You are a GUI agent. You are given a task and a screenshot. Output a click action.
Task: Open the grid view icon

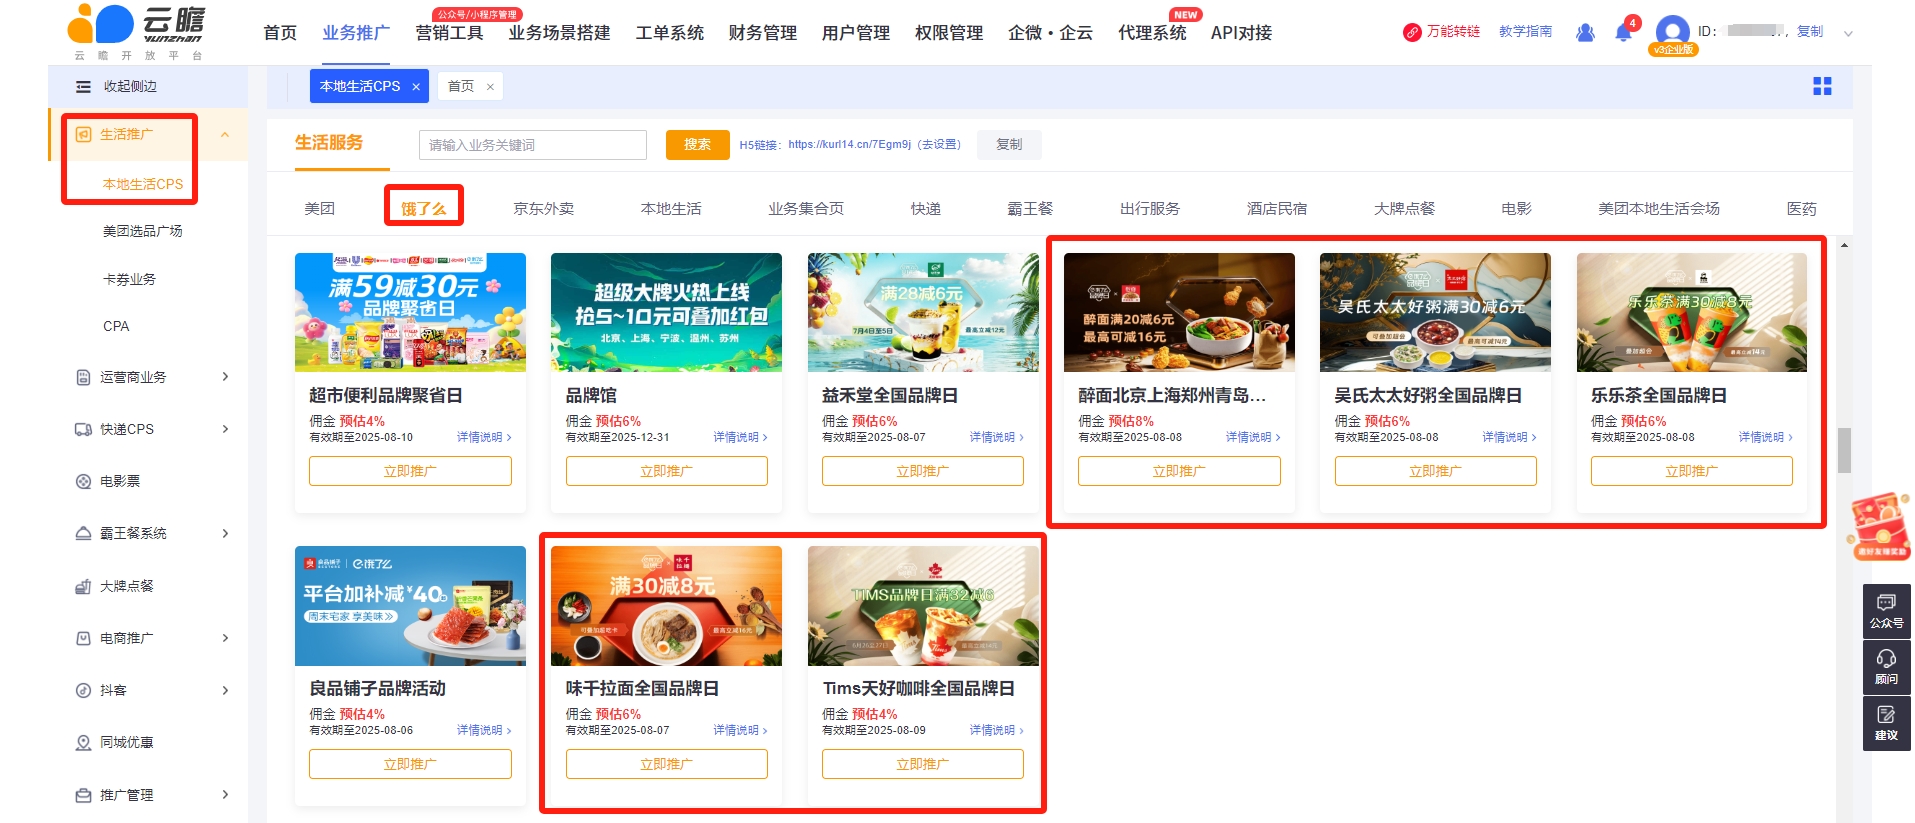tap(1822, 87)
